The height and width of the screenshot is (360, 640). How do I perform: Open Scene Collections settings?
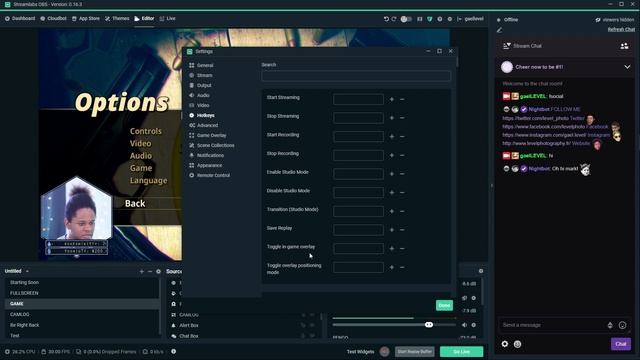point(211,145)
